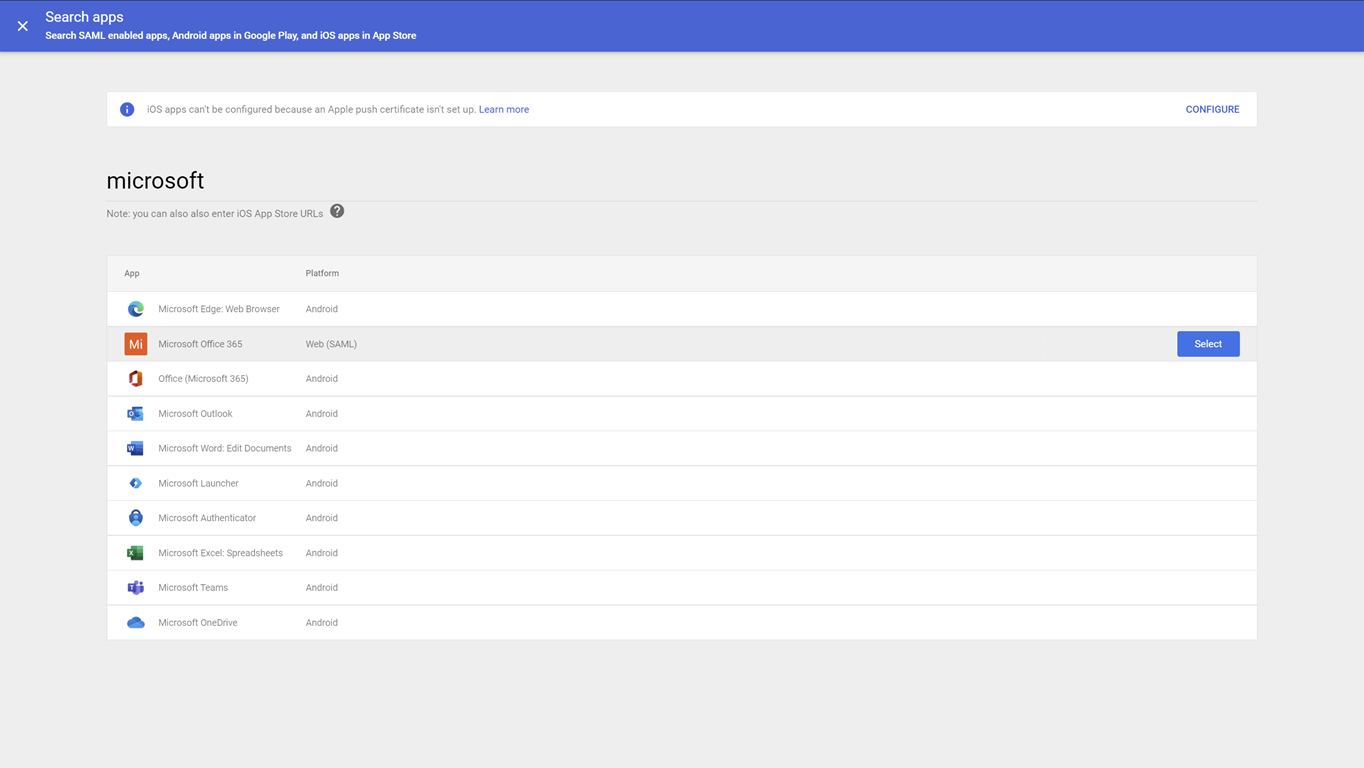Click the Microsoft Outlook icon
1364x768 pixels.
click(x=135, y=414)
